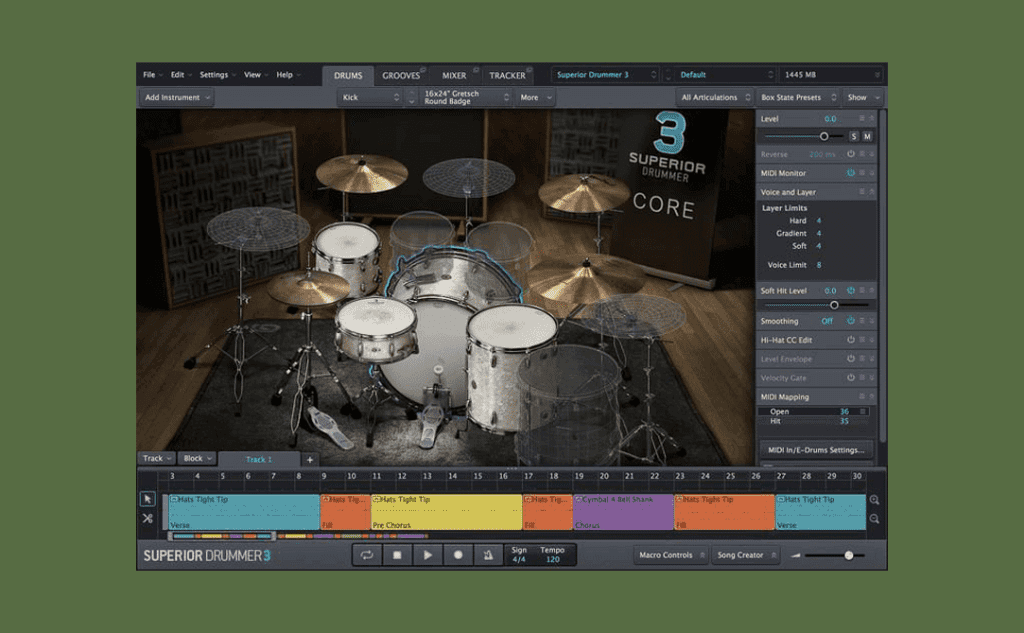Toggle the MIDI Monitor power button
This screenshot has width=1024, height=633.
[851, 173]
